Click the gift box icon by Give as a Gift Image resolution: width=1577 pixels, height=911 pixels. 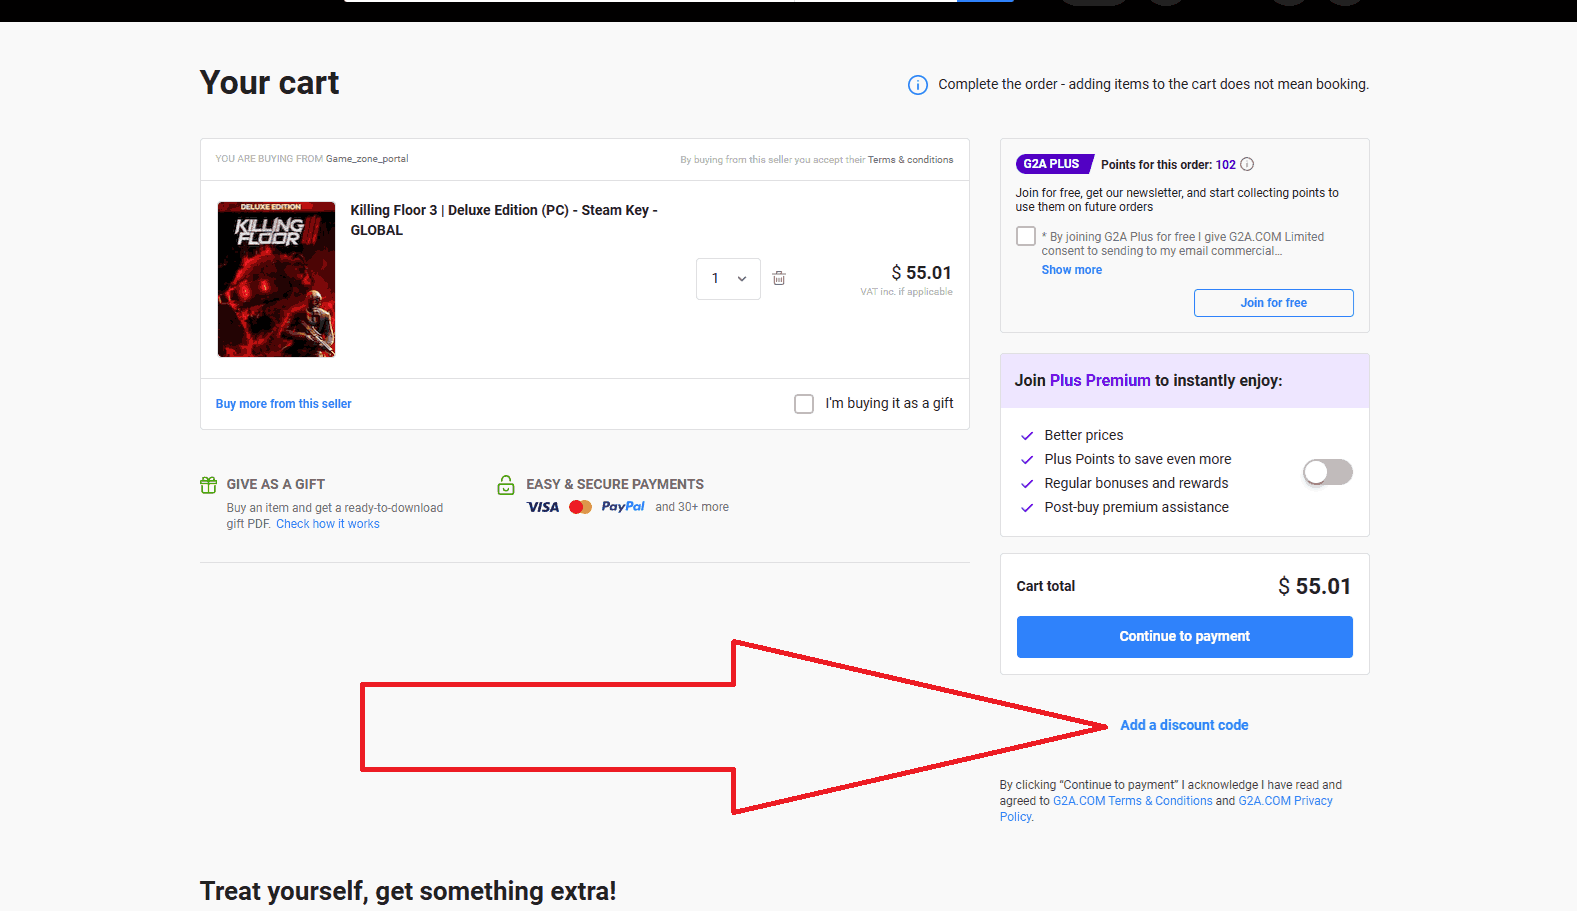[x=208, y=485]
